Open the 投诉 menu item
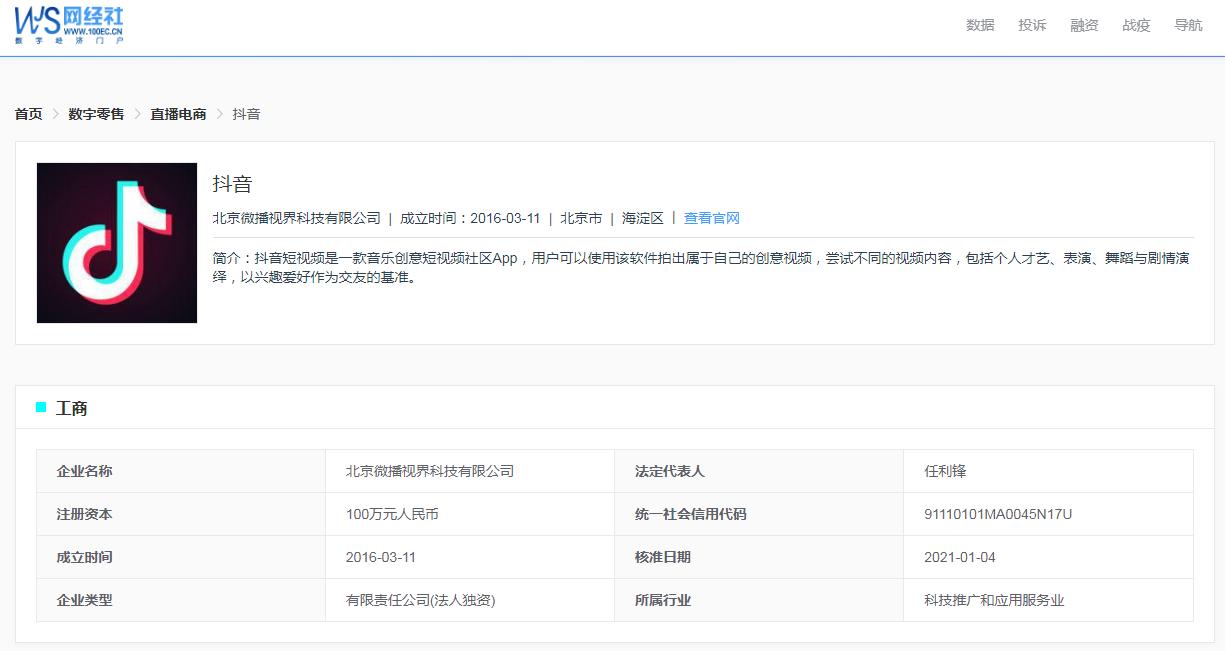The height and width of the screenshot is (651, 1225). click(1032, 25)
